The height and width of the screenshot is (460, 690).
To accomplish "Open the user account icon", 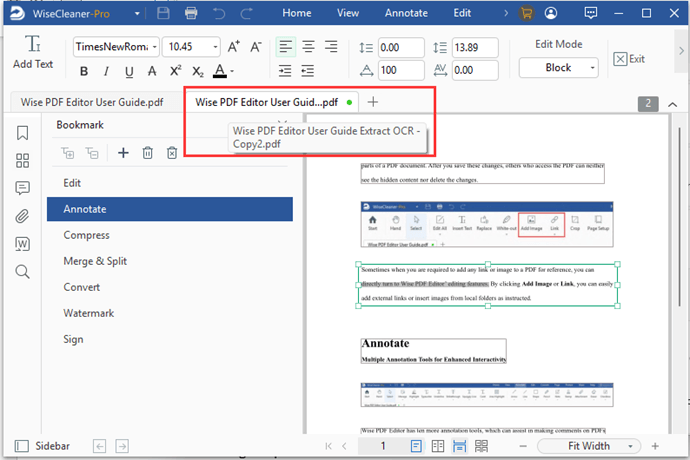I will pyautogui.click(x=551, y=13).
